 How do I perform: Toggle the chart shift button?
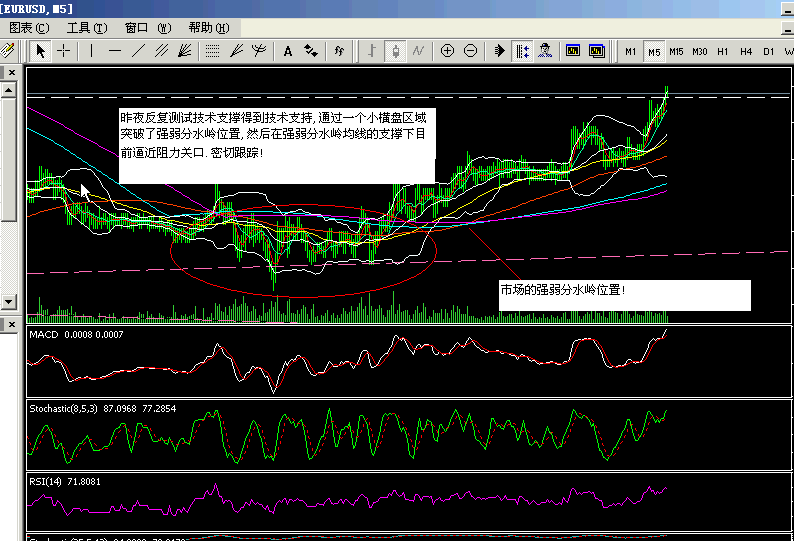coord(523,51)
